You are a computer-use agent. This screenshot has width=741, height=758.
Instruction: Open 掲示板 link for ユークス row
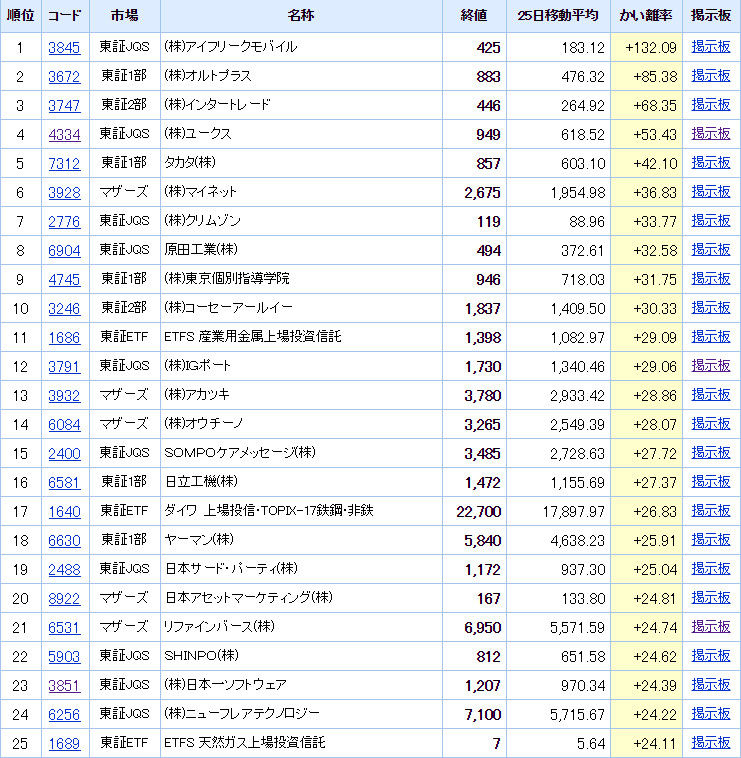point(711,134)
